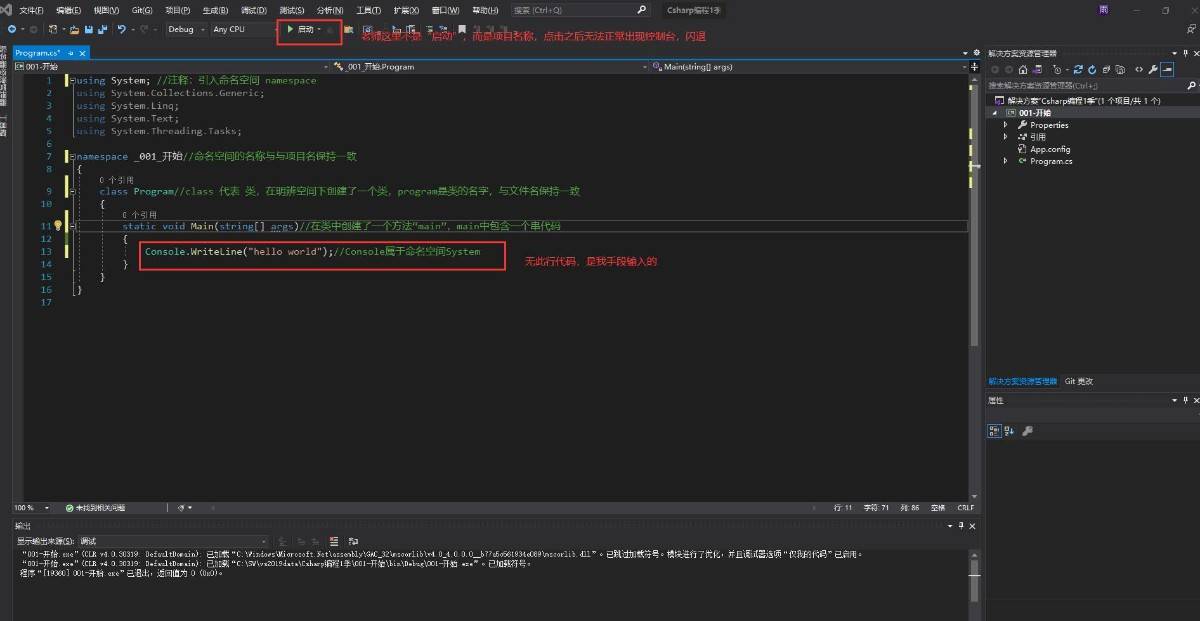Refresh the Solution Explorer tree
Screen dimensions: 1200x621
[x=1090, y=69]
